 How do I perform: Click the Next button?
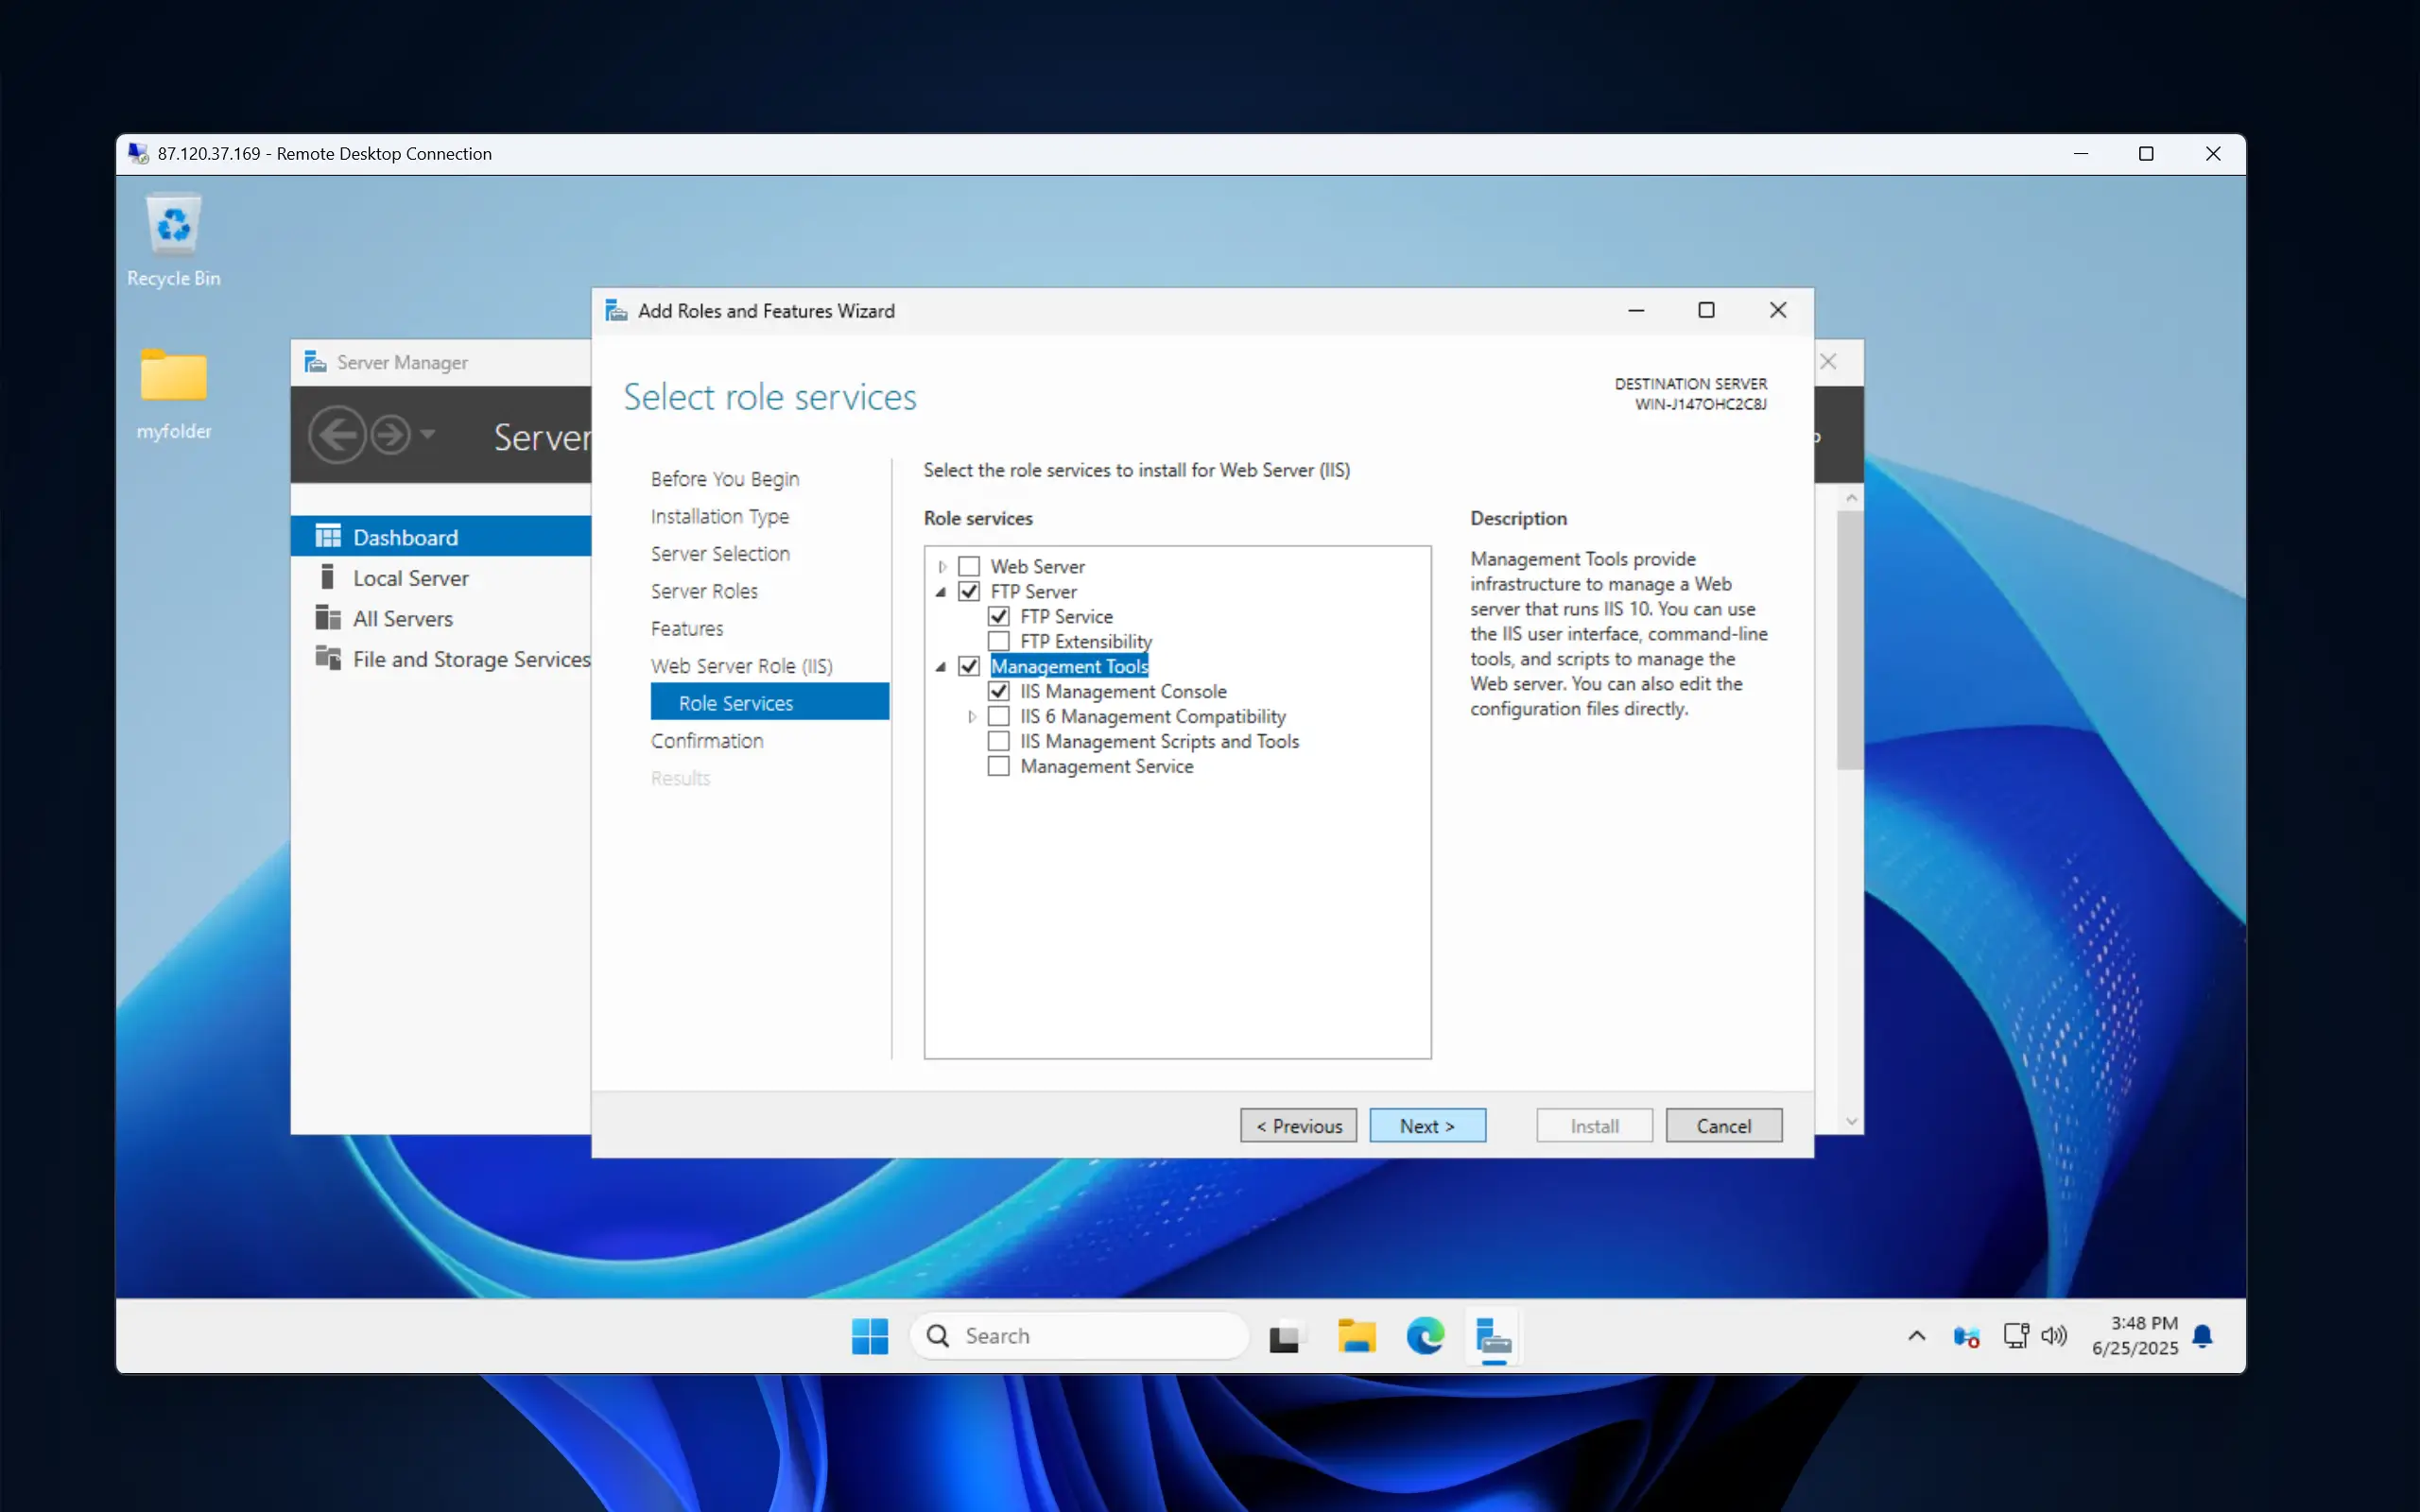pos(1427,1125)
